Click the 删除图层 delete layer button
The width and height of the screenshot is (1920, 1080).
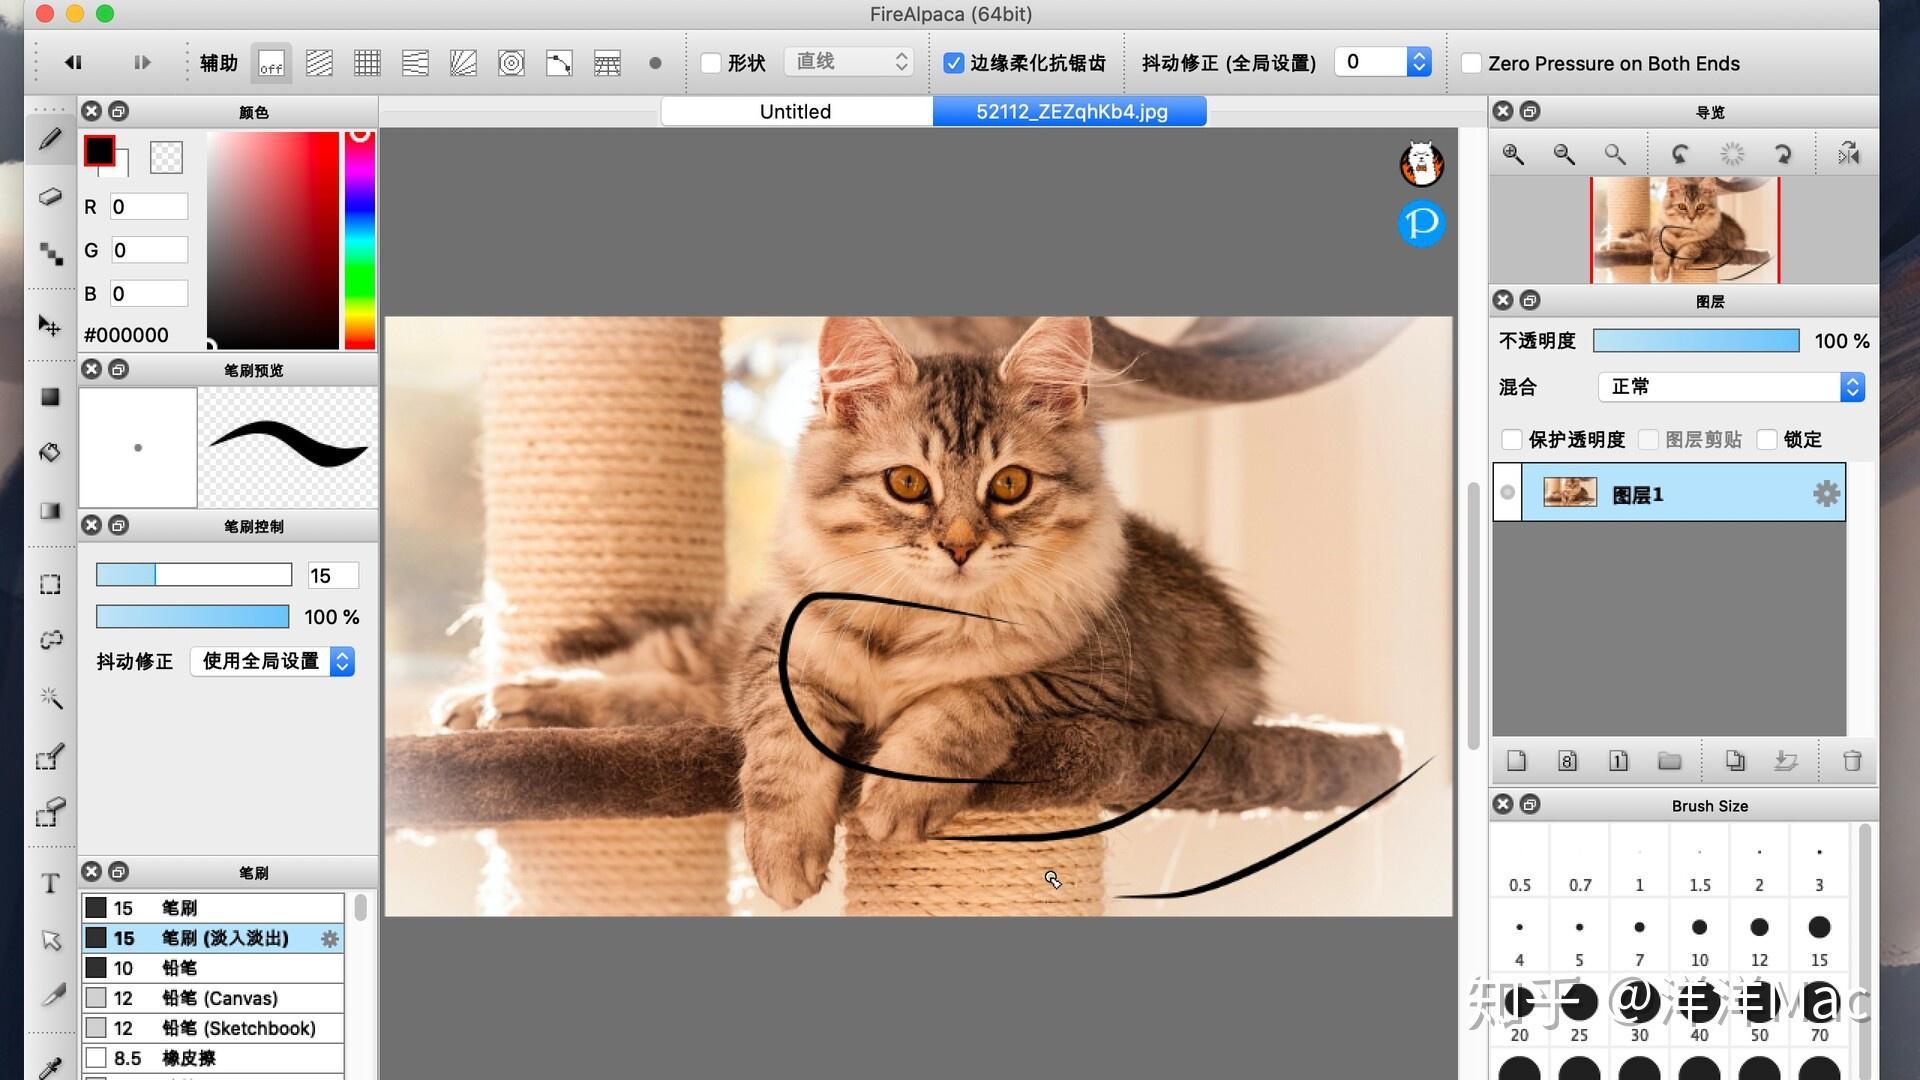(1849, 761)
